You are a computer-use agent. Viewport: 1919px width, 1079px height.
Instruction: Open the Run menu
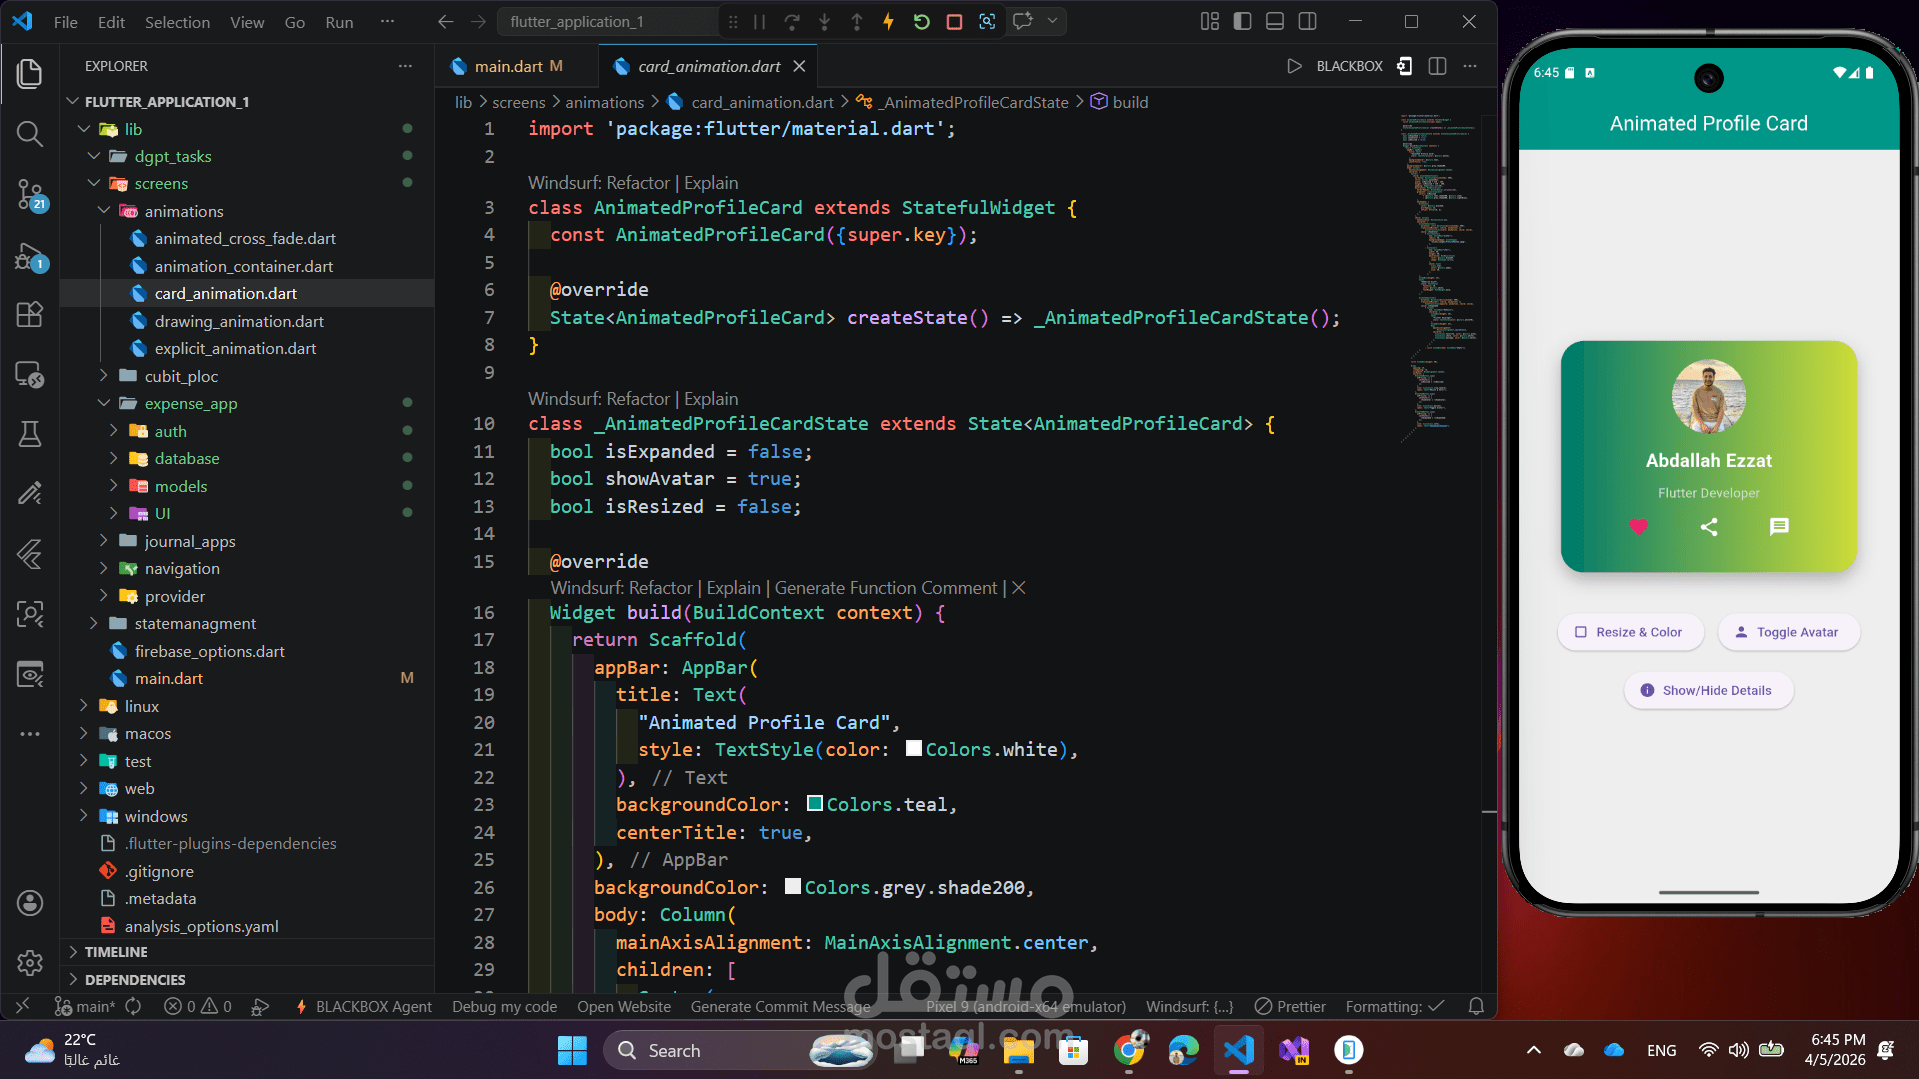click(339, 22)
